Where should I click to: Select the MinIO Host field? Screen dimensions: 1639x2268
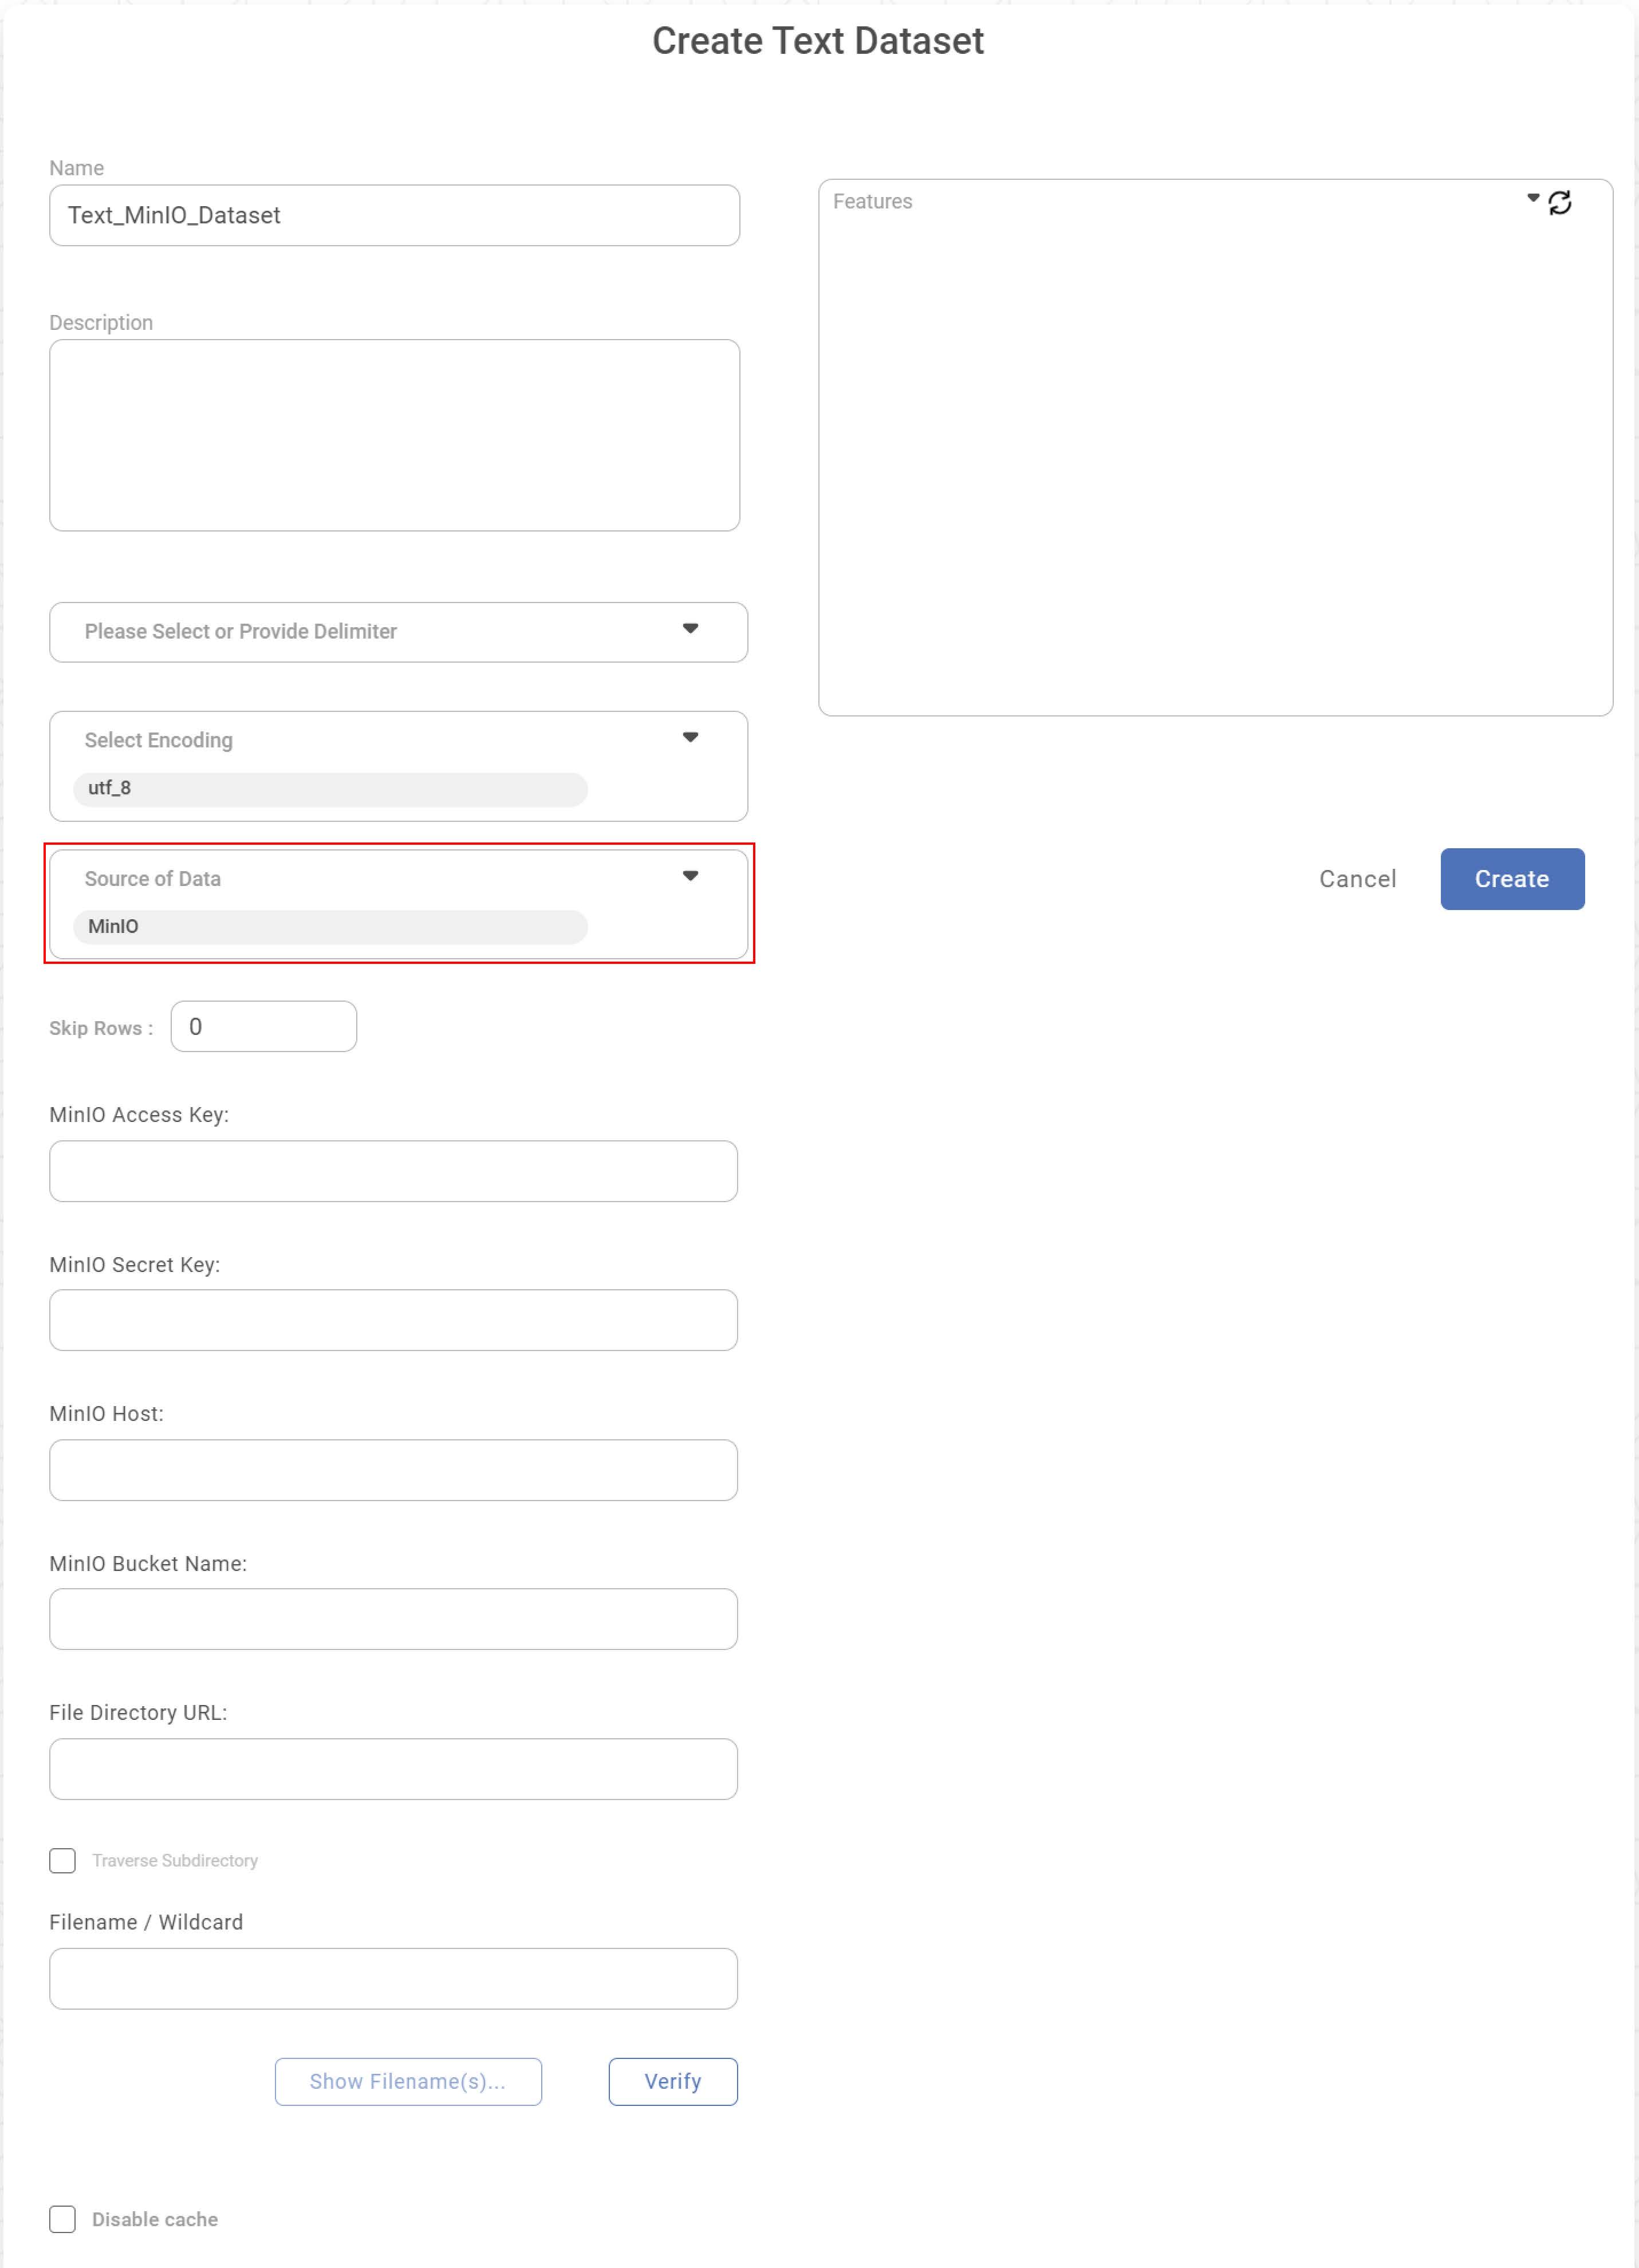[393, 1470]
